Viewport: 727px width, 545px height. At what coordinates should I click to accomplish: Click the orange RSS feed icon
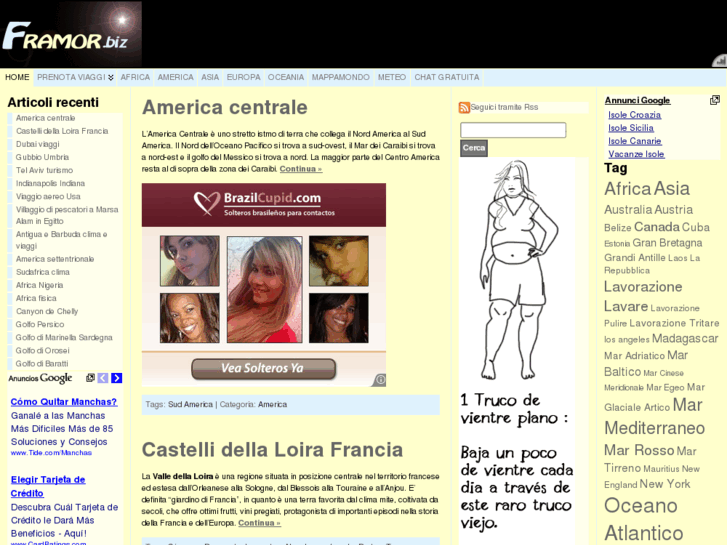pyautogui.click(x=464, y=107)
